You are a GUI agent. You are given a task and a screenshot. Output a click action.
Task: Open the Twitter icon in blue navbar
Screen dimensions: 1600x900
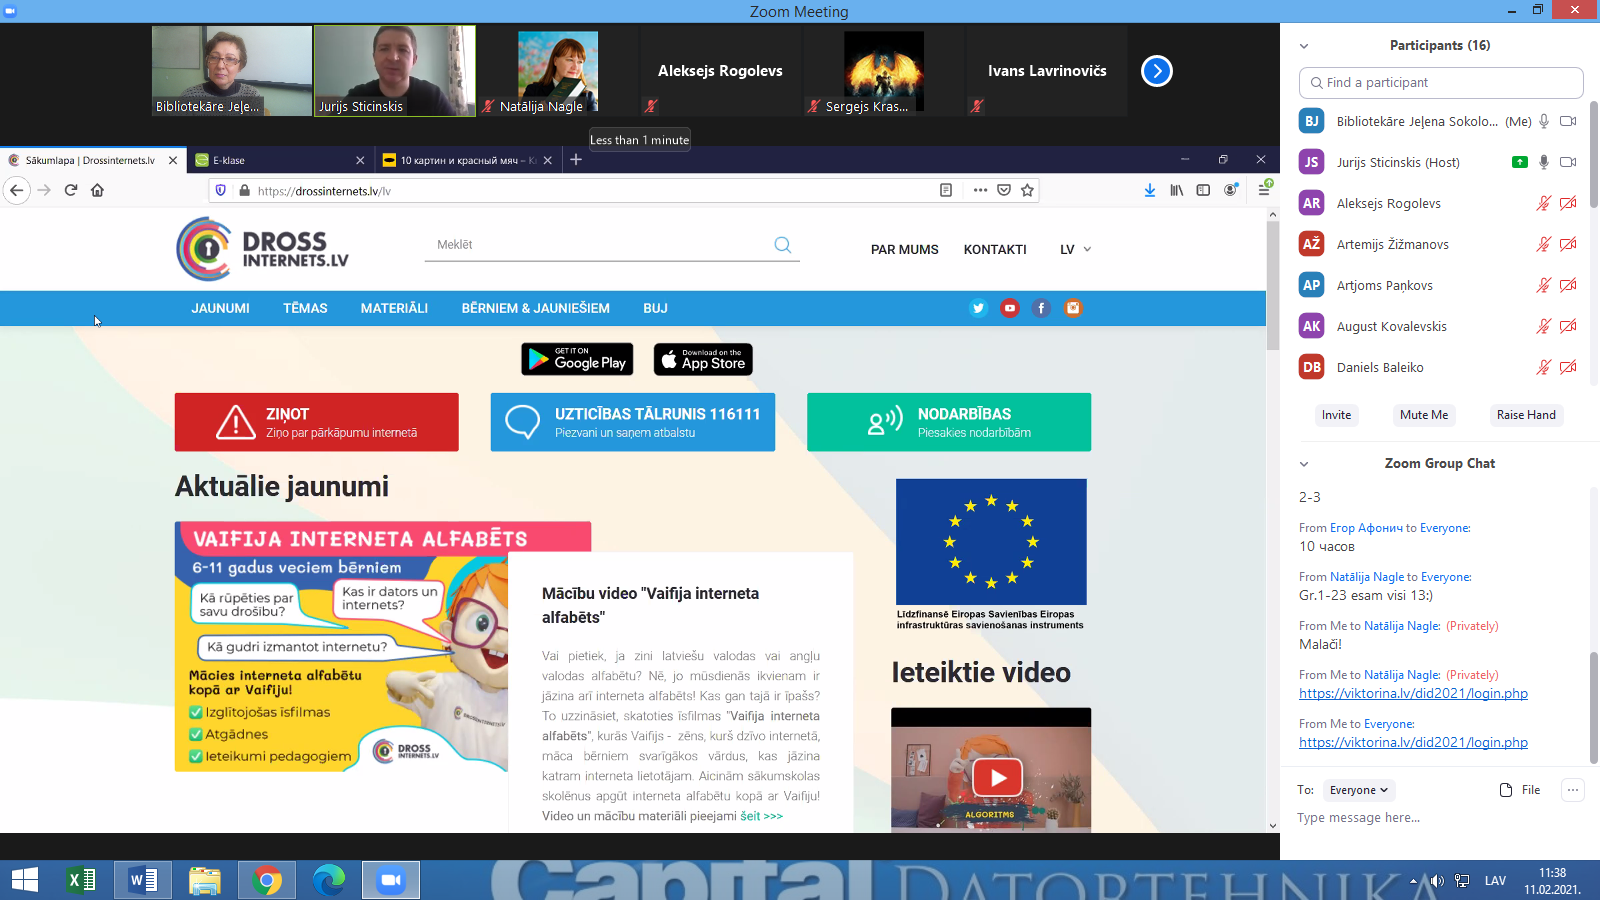(978, 308)
